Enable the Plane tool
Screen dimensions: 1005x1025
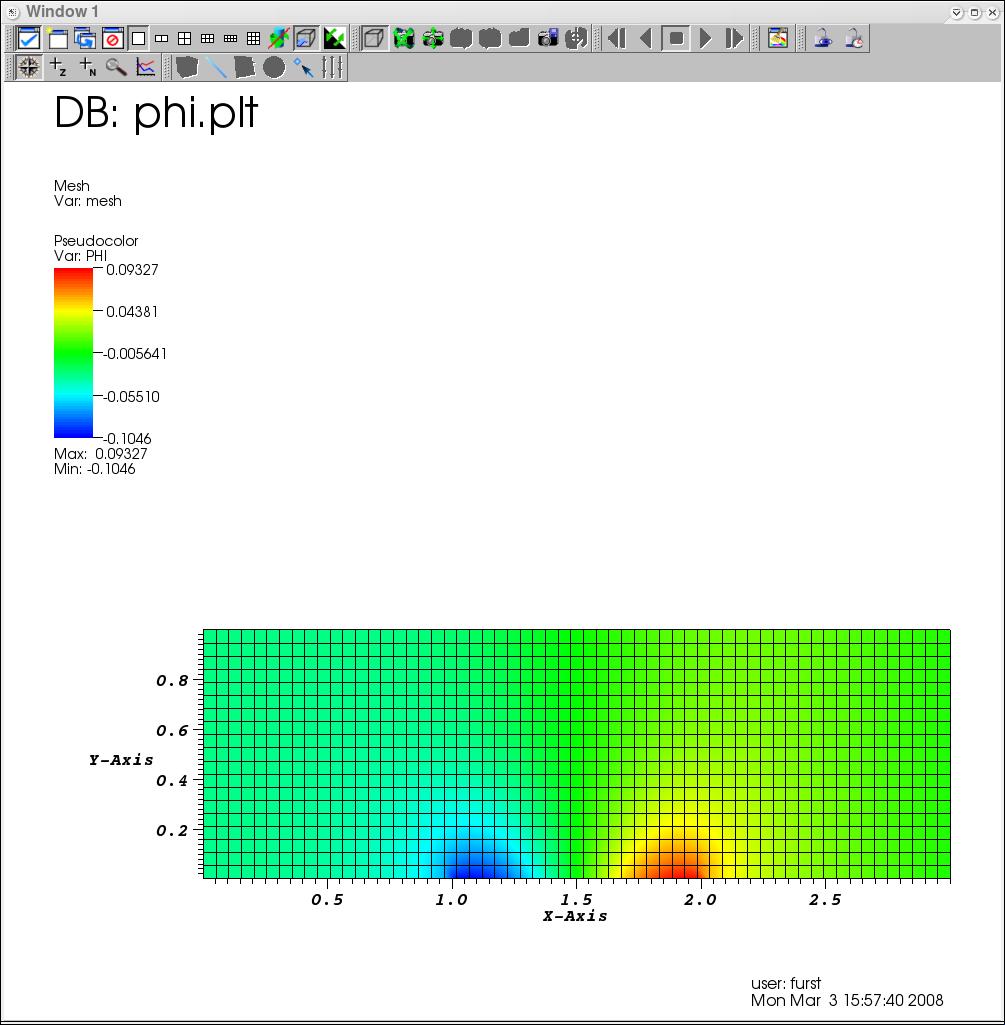coord(245,67)
